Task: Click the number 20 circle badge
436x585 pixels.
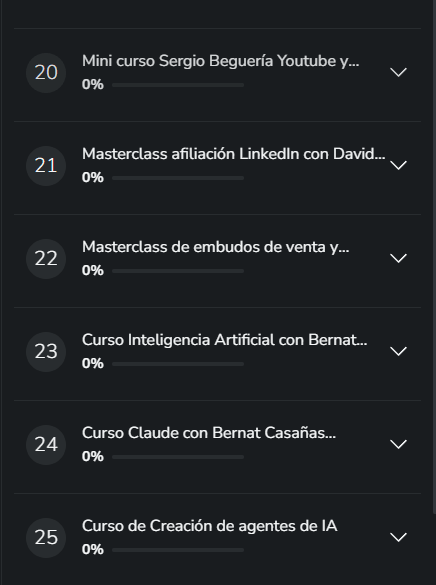Action: [46, 73]
